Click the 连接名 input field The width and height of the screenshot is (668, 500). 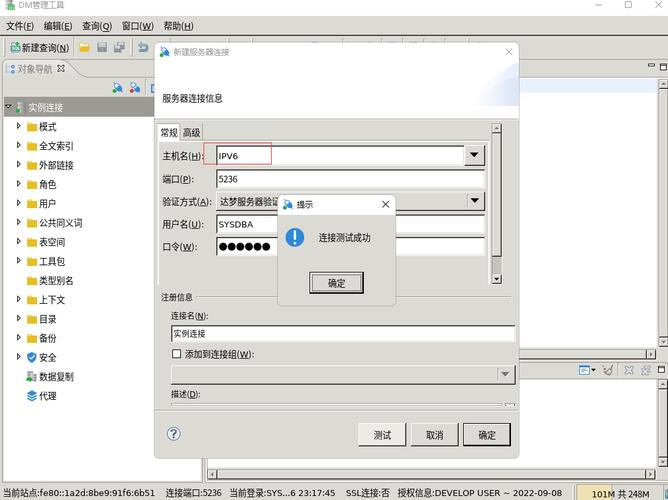pyautogui.click(x=343, y=334)
